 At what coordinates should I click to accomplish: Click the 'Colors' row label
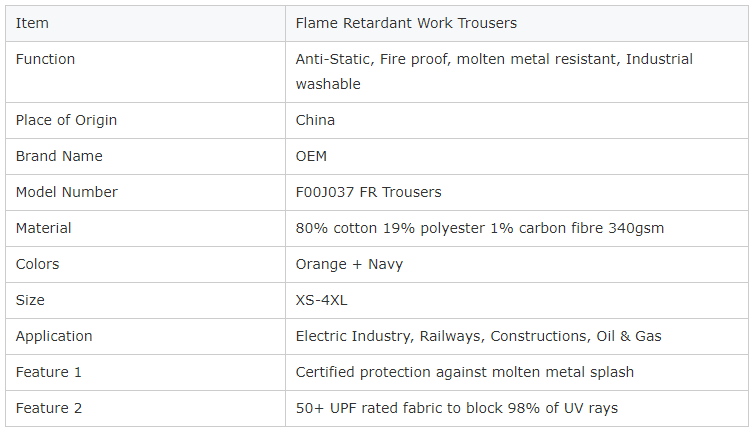click(x=38, y=264)
